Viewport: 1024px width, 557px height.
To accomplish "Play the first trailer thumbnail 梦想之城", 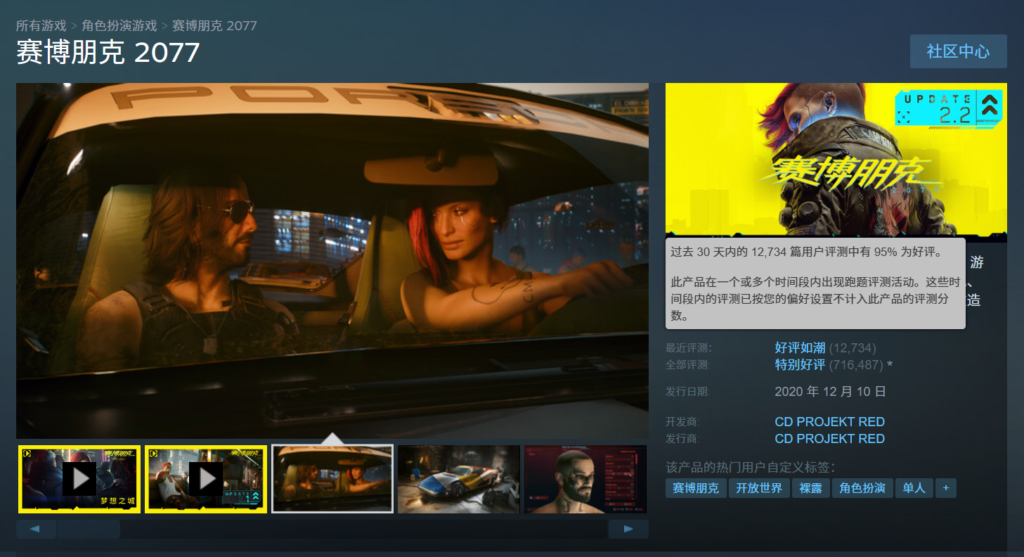I will (79, 479).
